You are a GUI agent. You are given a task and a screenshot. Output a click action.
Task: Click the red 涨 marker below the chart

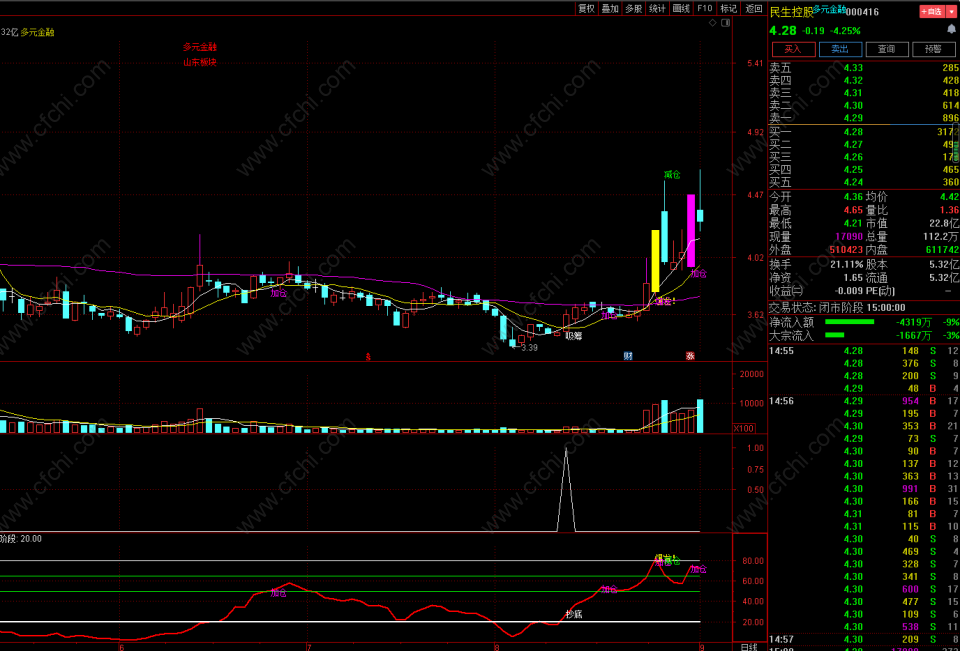pyautogui.click(x=690, y=356)
